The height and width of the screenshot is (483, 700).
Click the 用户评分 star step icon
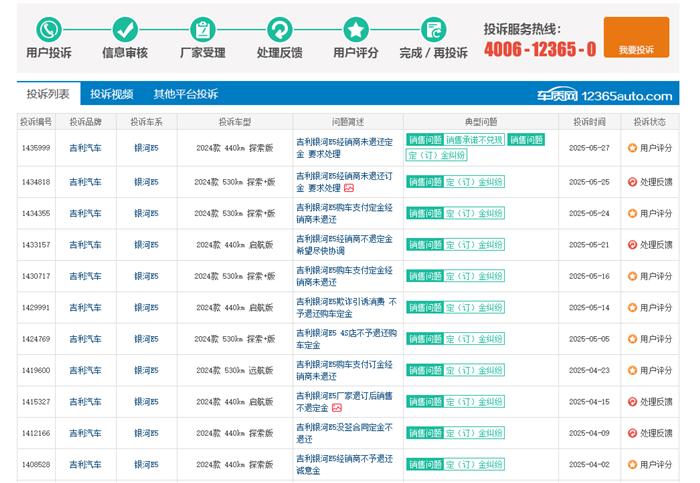[356, 29]
